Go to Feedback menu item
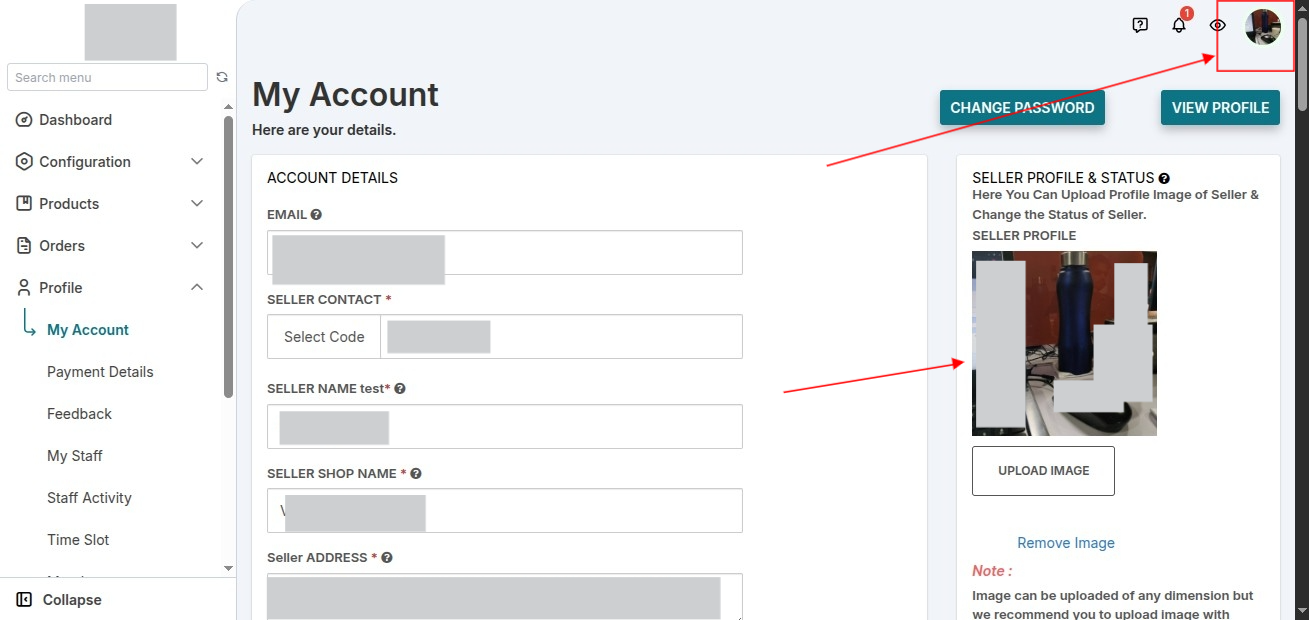The width and height of the screenshot is (1309, 620). click(79, 414)
